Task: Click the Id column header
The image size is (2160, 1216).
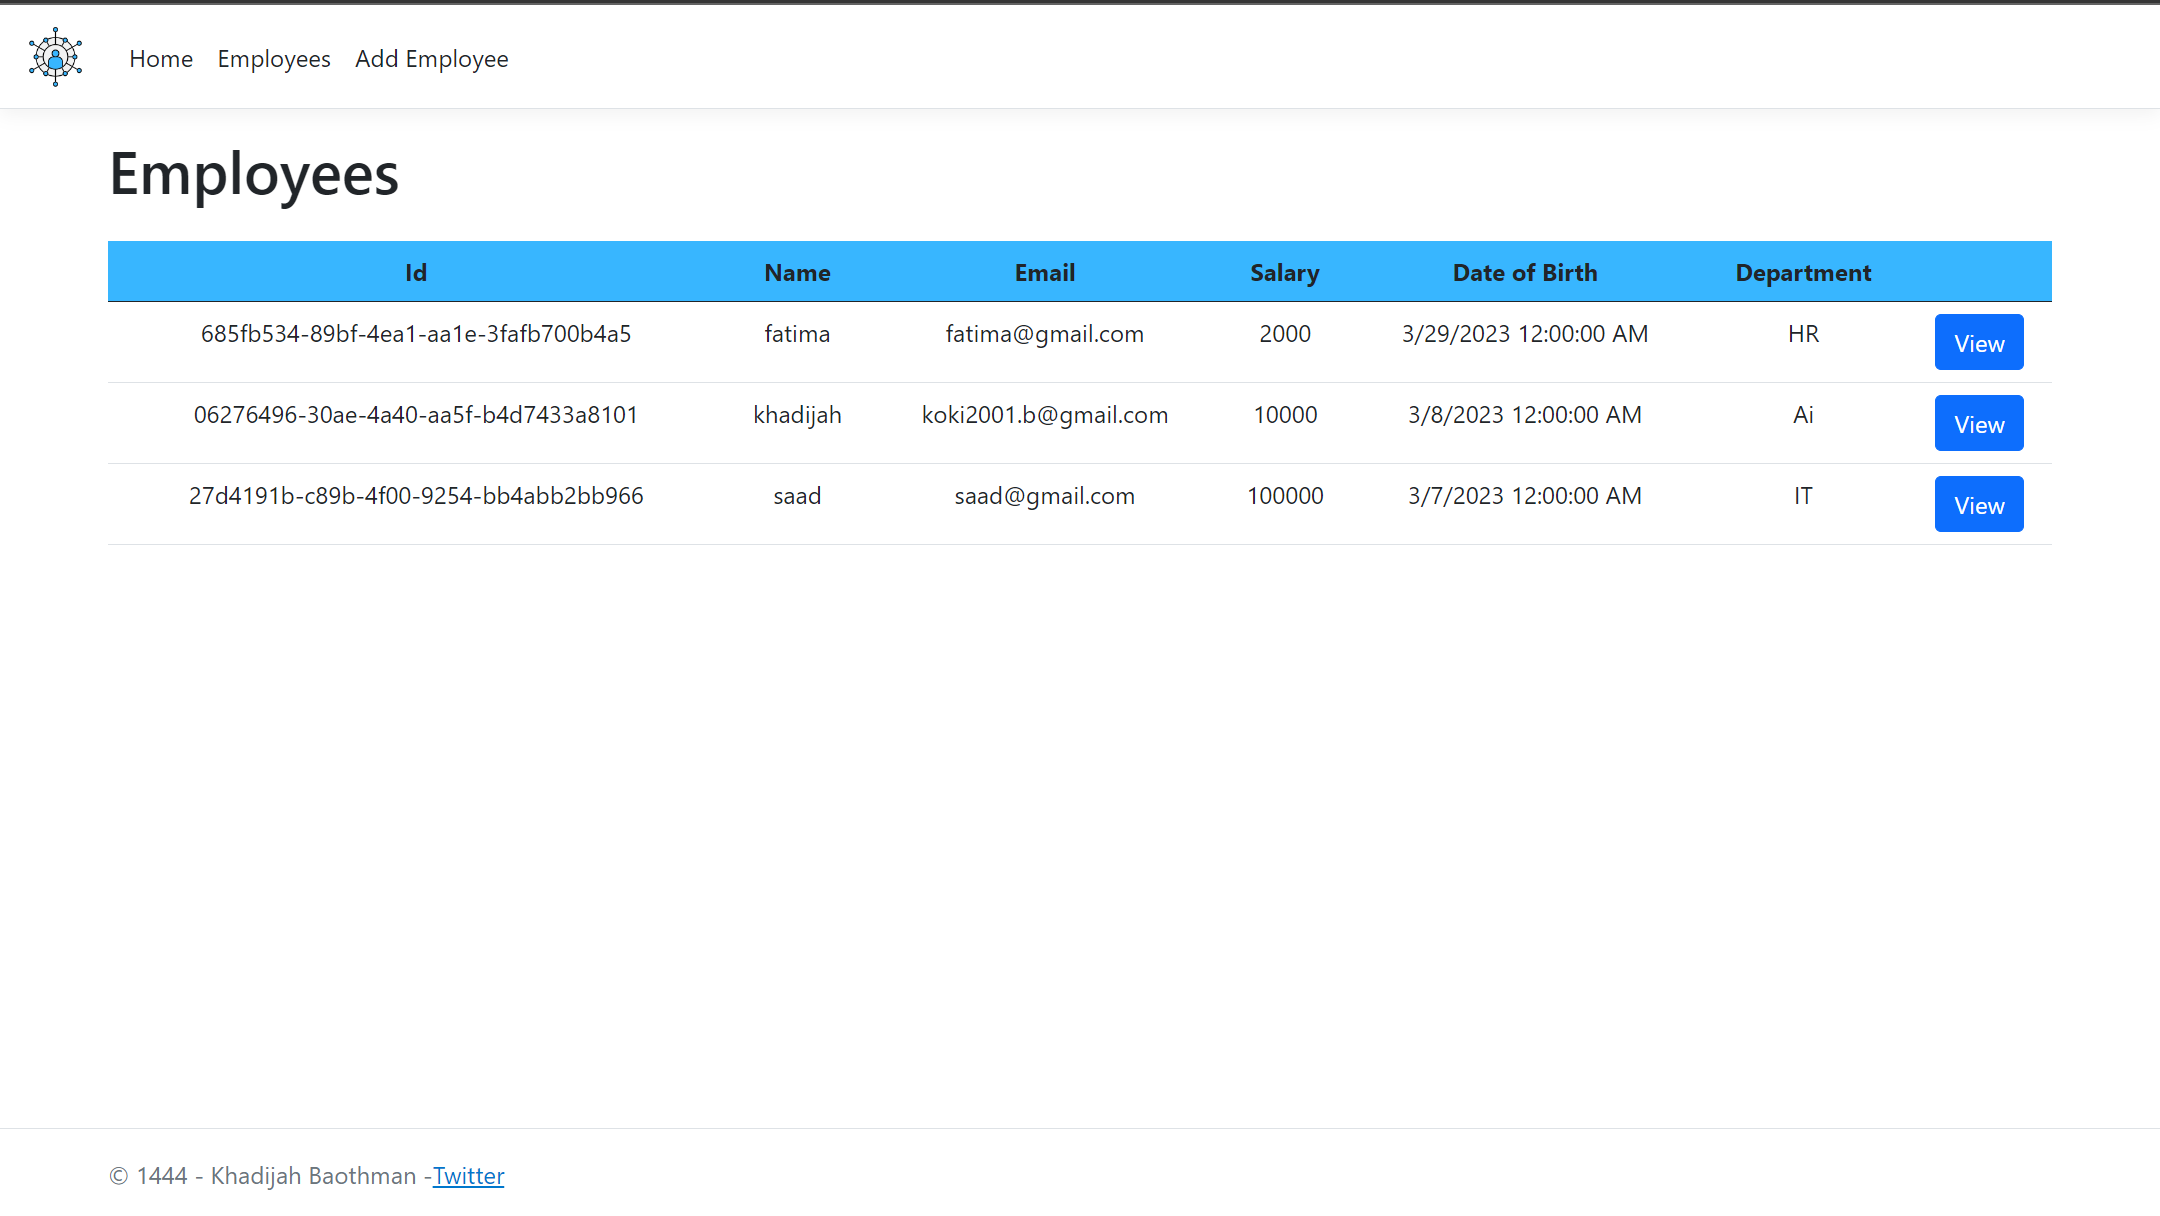Action: tap(416, 273)
